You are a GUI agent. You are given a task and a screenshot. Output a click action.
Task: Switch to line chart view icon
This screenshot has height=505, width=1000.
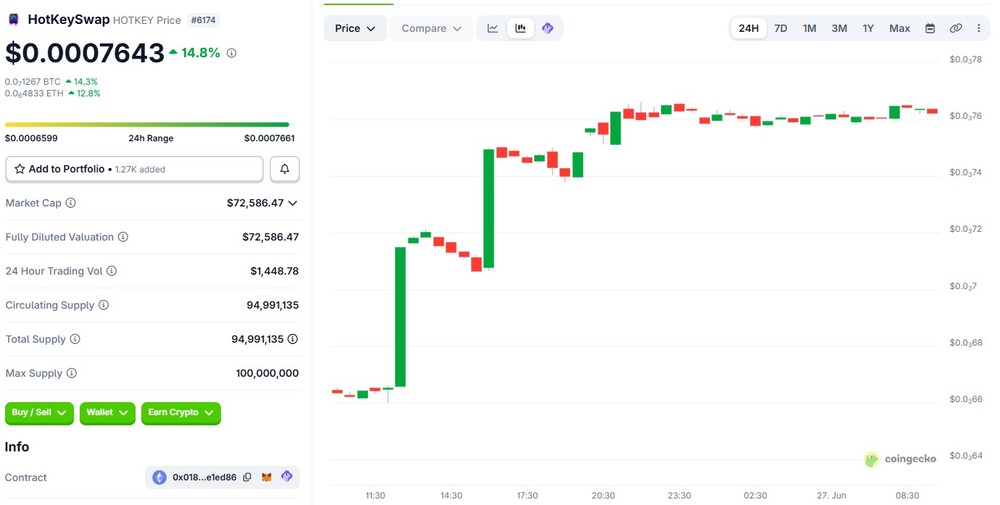[492, 28]
